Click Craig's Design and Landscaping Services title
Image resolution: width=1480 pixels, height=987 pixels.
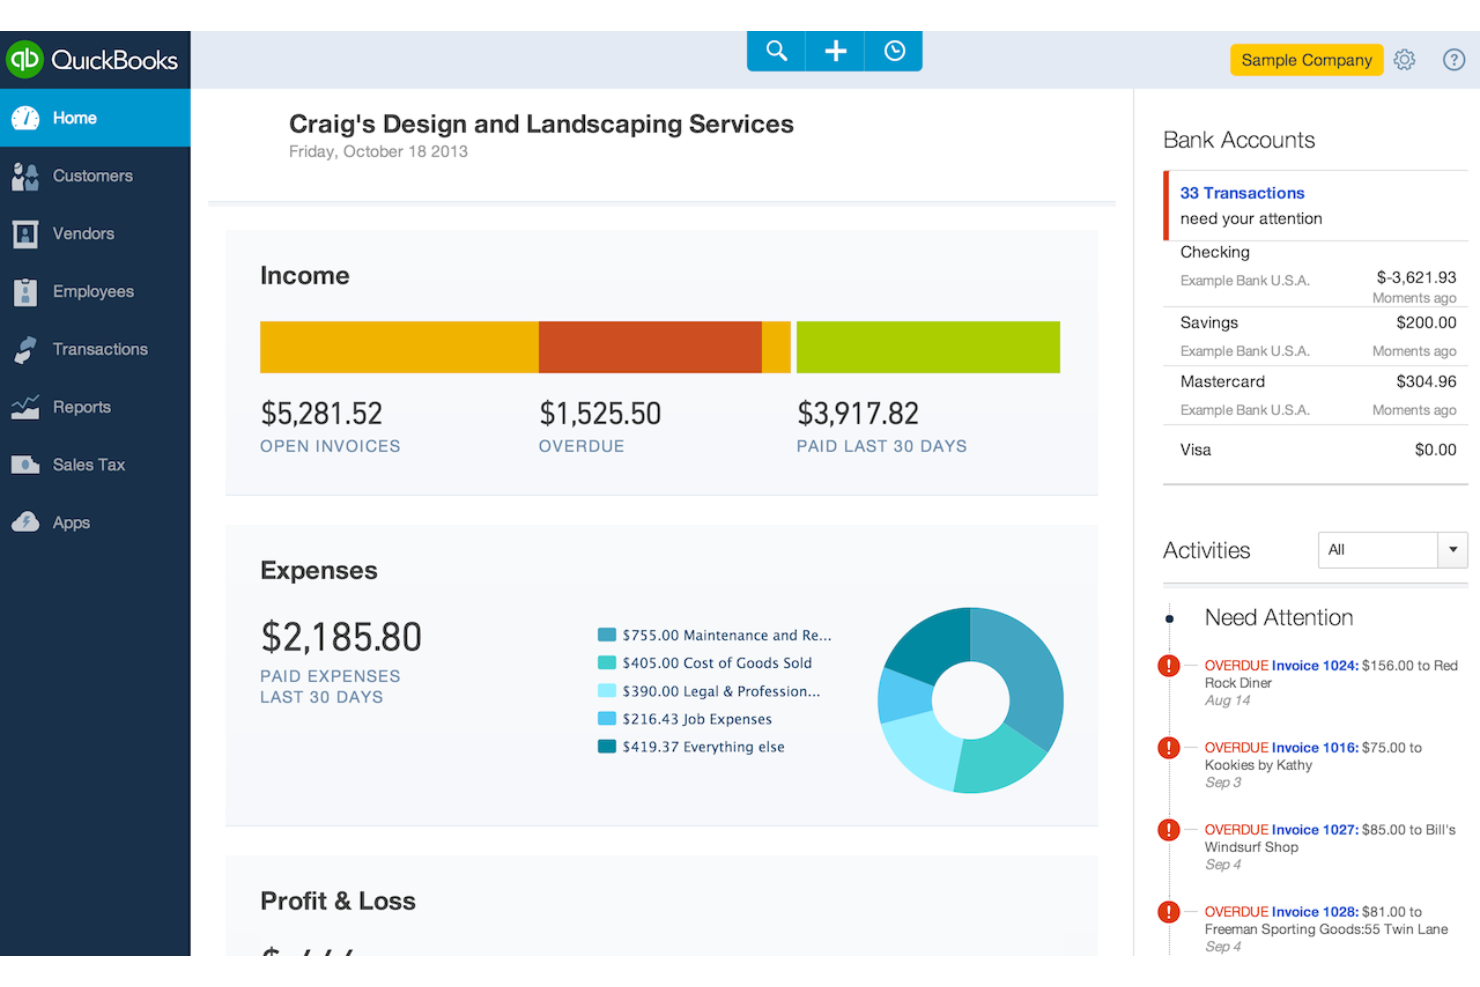[x=541, y=124]
